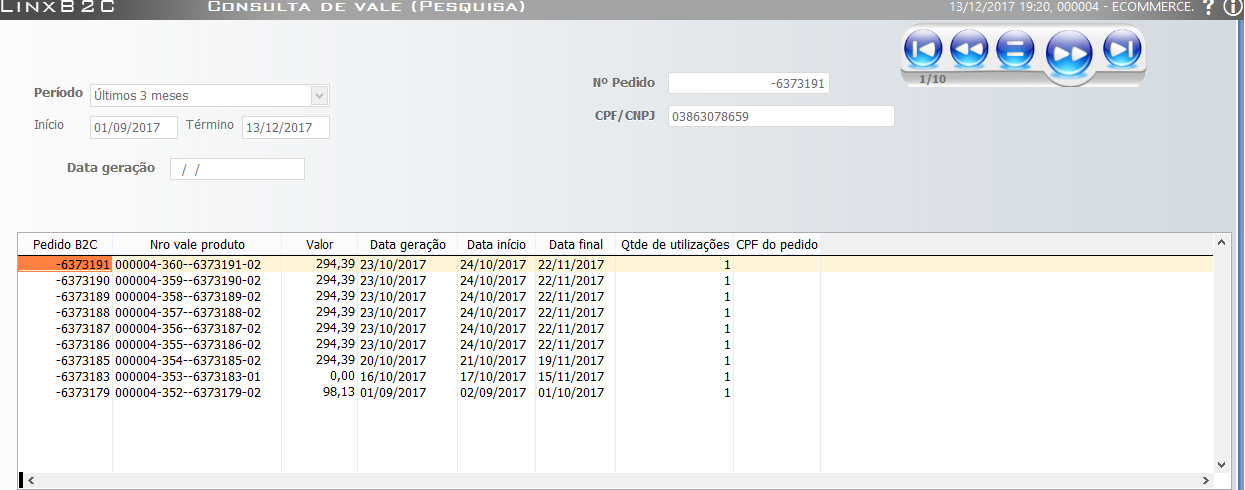Click the CPF/CNPJ field with 03863078659
This screenshot has width=1245, height=490.
[x=781, y=116]
